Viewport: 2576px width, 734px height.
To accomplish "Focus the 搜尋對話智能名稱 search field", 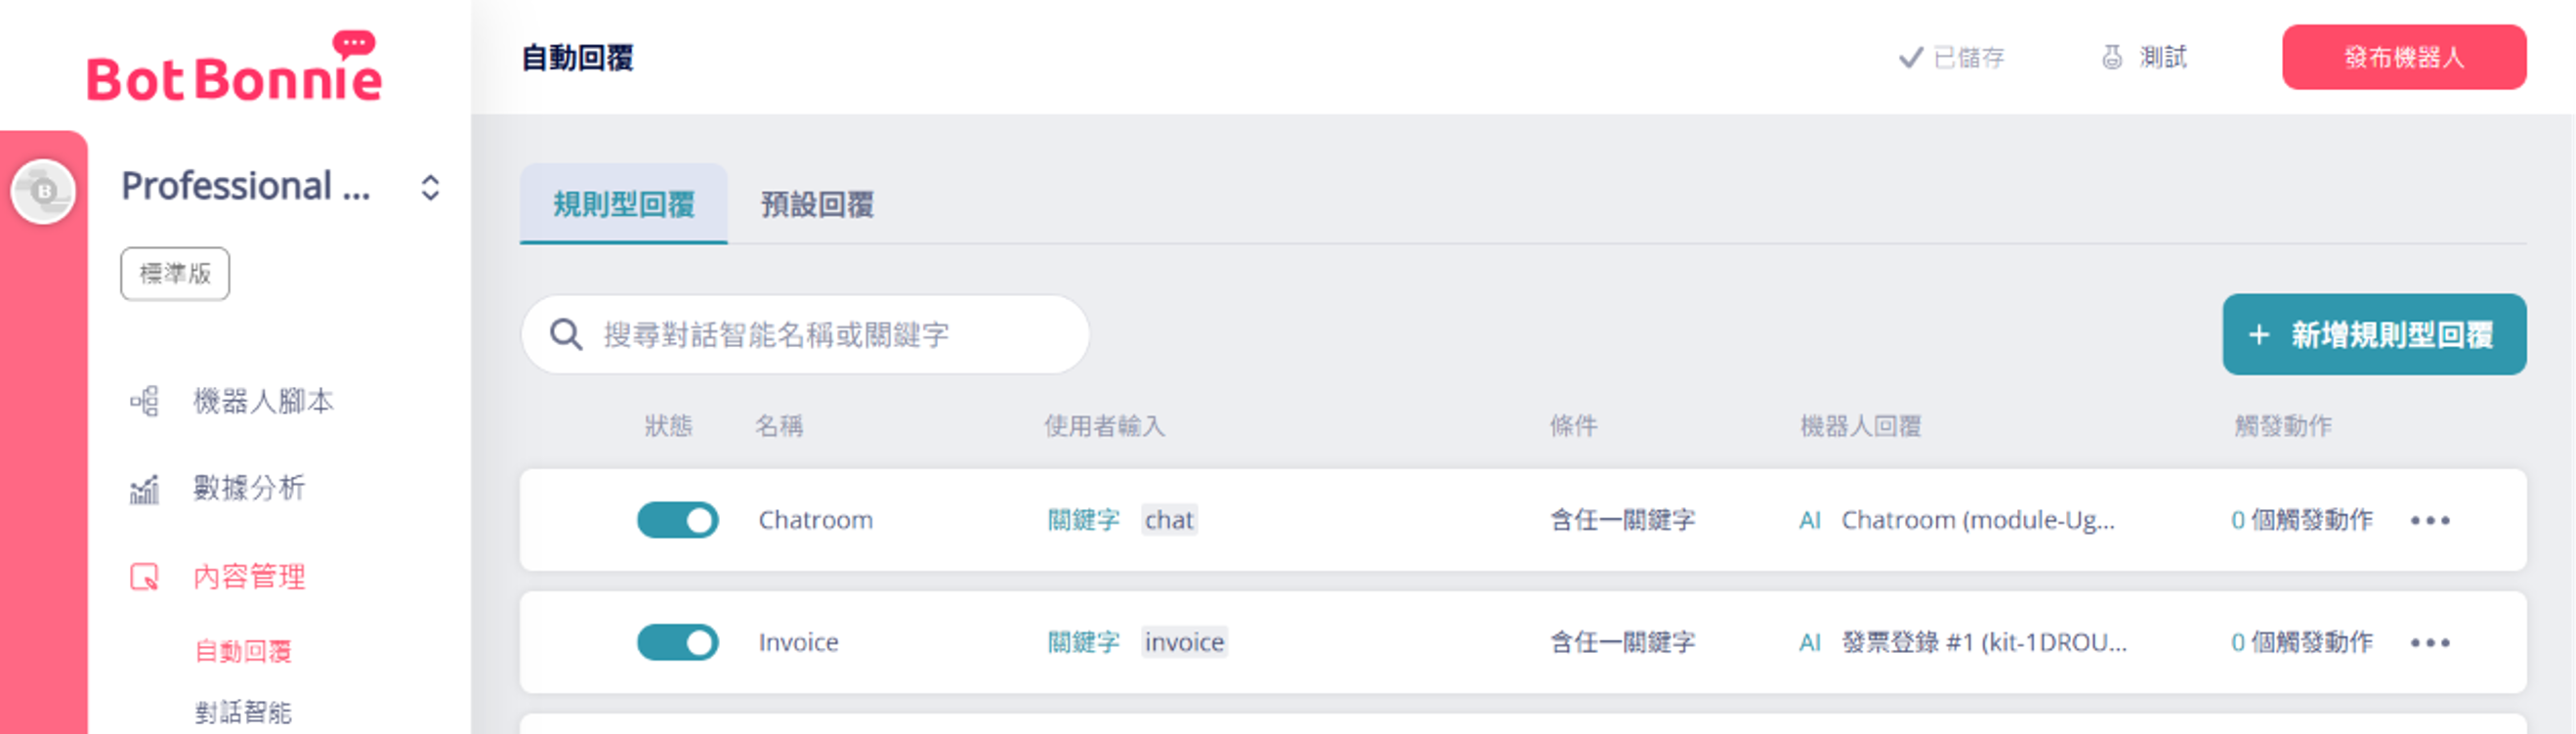I will pos(805,334).
